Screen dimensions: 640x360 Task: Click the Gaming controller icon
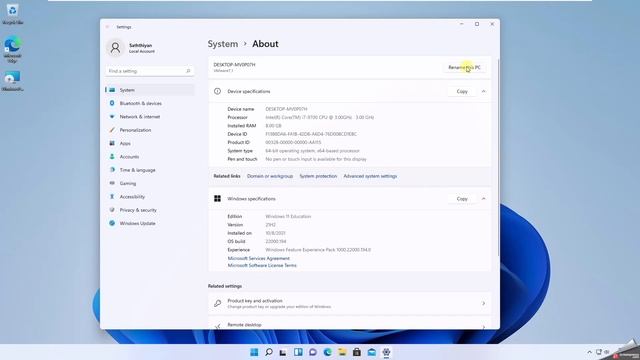pyautogui.click(x=112, y=183)
